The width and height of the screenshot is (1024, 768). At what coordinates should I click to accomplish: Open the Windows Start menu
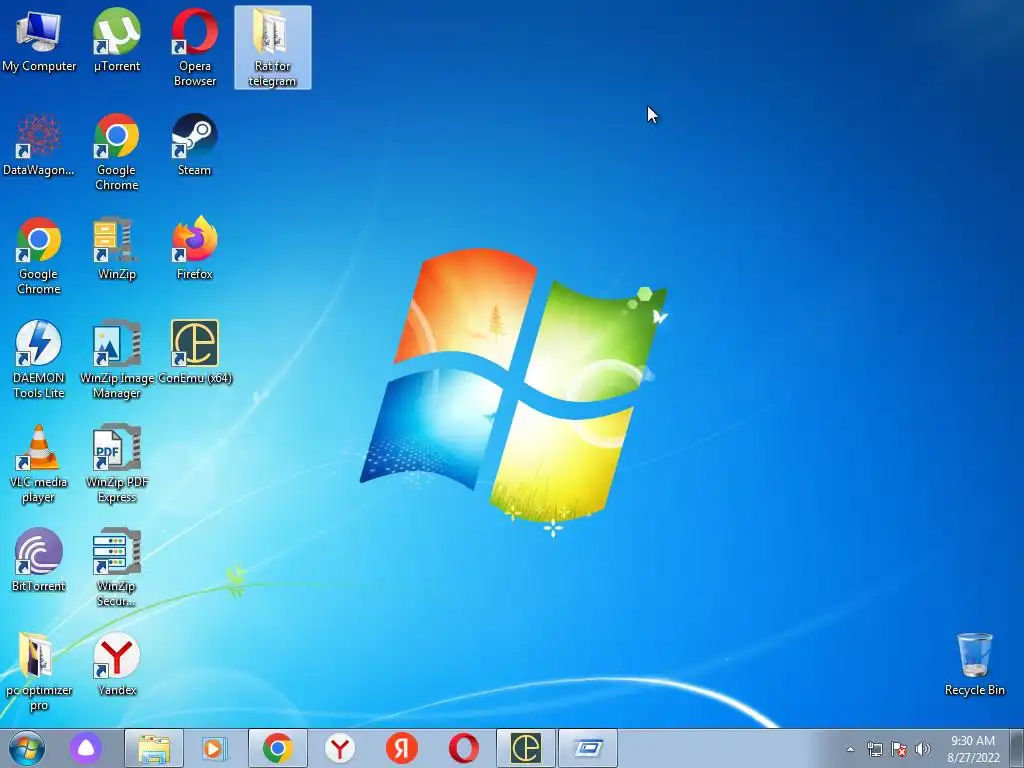pos(27,748)
